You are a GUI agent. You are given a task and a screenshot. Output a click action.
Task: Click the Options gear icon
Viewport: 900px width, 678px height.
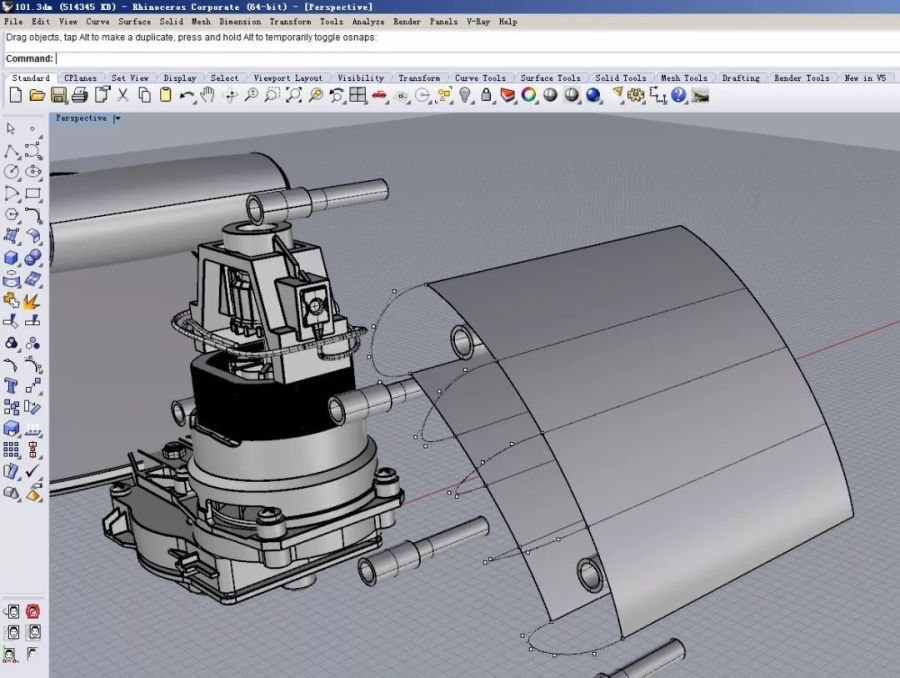coord(634,95)
